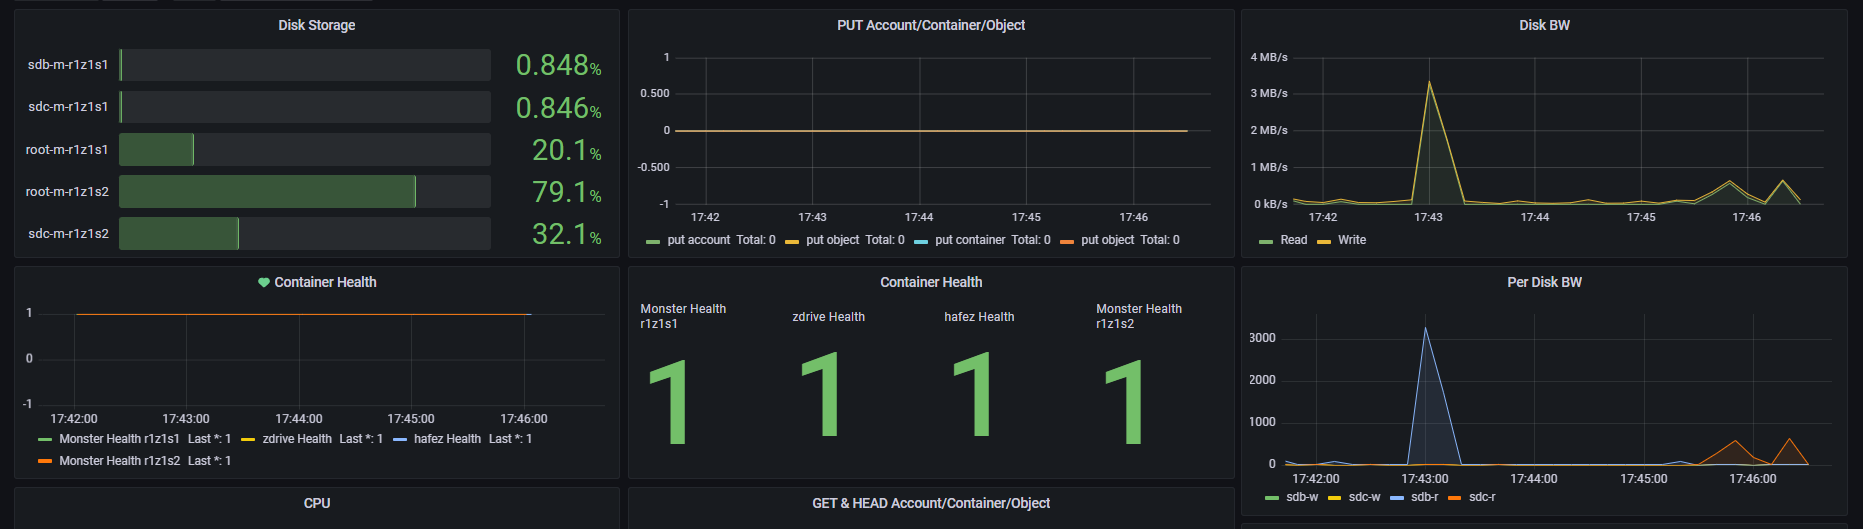Click the large zdrive Health stat value
1863x529 pixels.
coord(820,394)
